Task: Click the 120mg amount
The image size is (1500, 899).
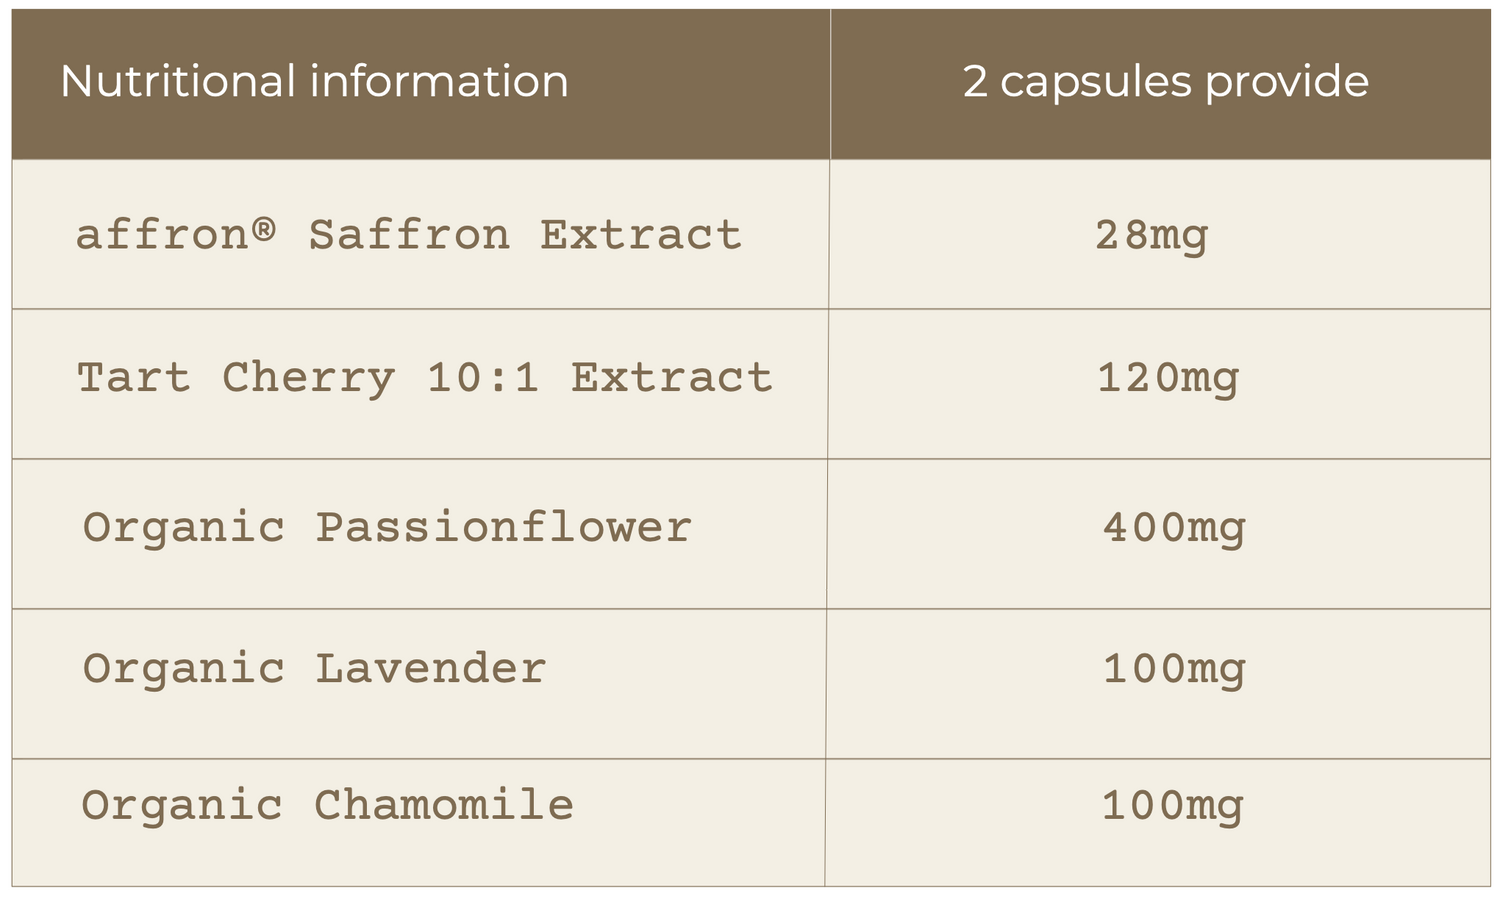Action: (x=1167, y=379)
